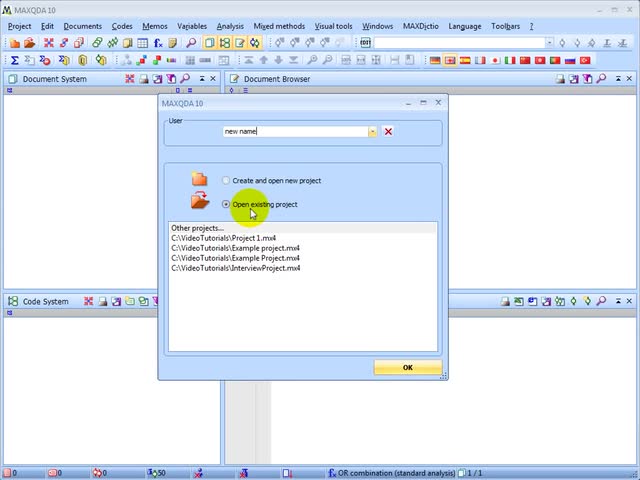Expand the toolbar code list dropdown arrow
The height and width of the screenshot is (480, 640).
coord(549,43)
